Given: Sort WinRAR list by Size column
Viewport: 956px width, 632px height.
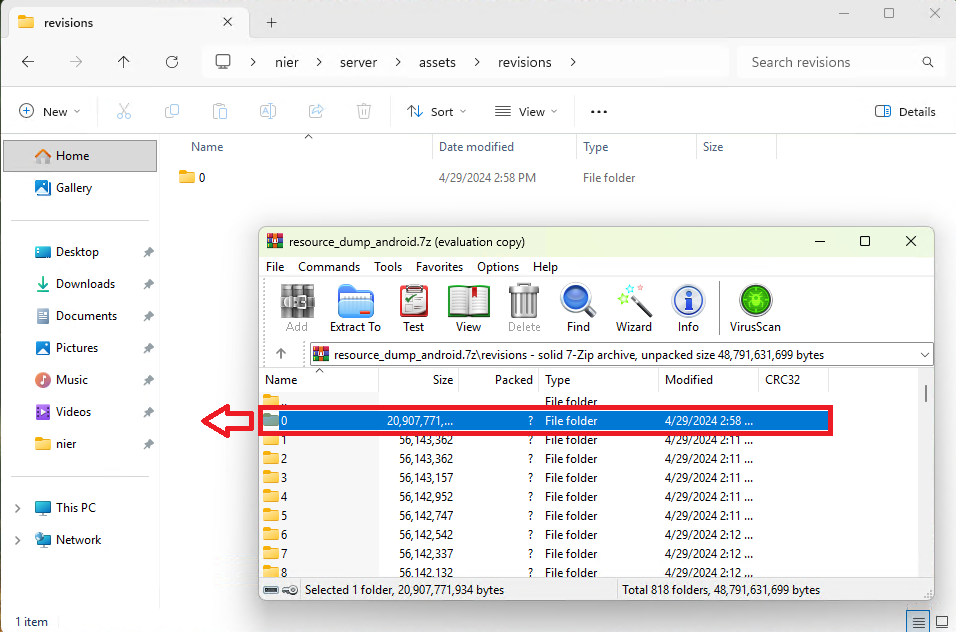Looking at the screenshot, I should coord(418,380).
